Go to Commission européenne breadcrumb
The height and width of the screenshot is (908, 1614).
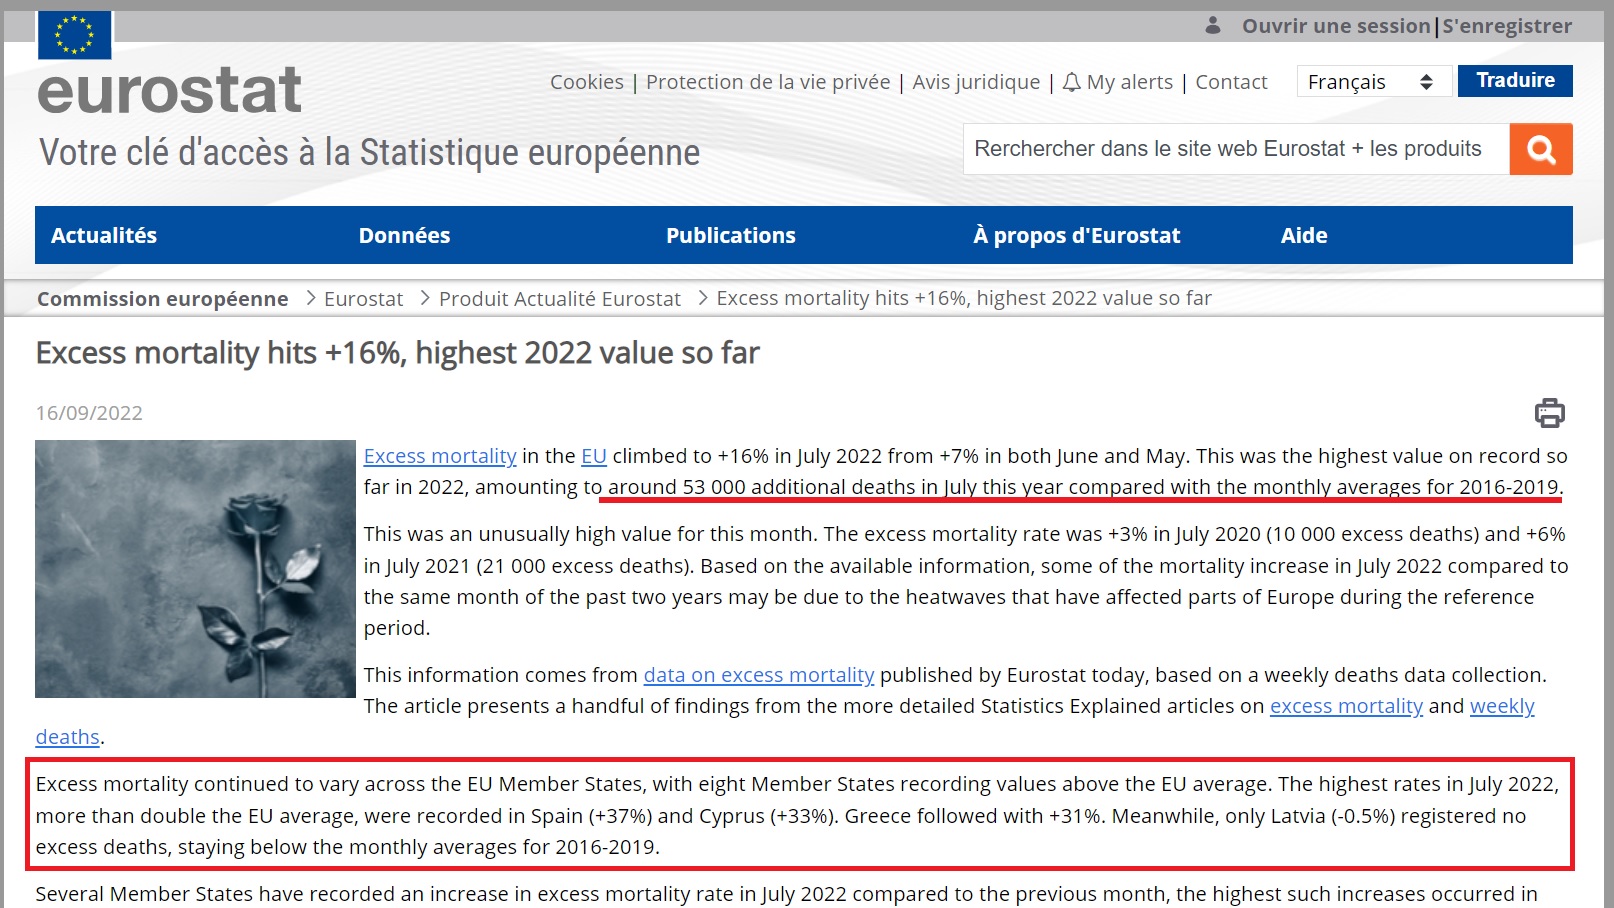163,299
